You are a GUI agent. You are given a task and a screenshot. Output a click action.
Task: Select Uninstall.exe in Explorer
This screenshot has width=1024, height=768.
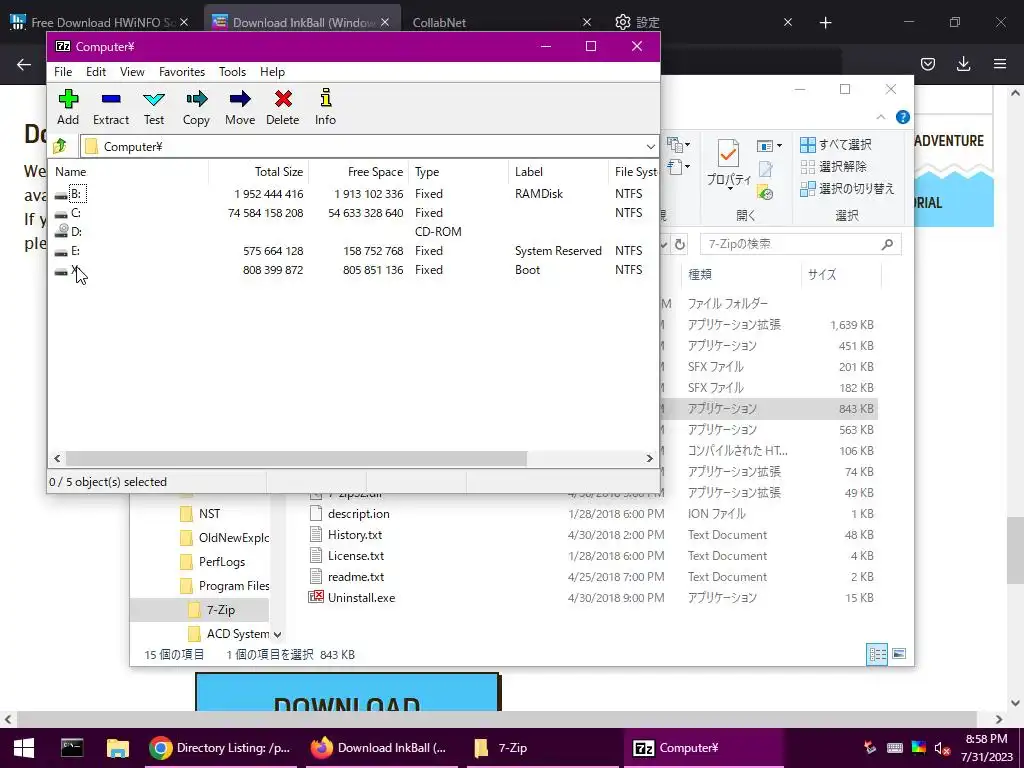click(x=361, y=598)
